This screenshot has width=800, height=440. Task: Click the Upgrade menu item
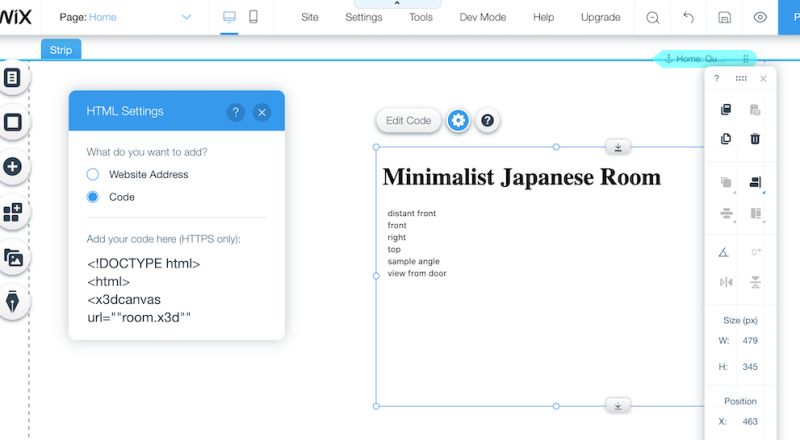point(601,17)
